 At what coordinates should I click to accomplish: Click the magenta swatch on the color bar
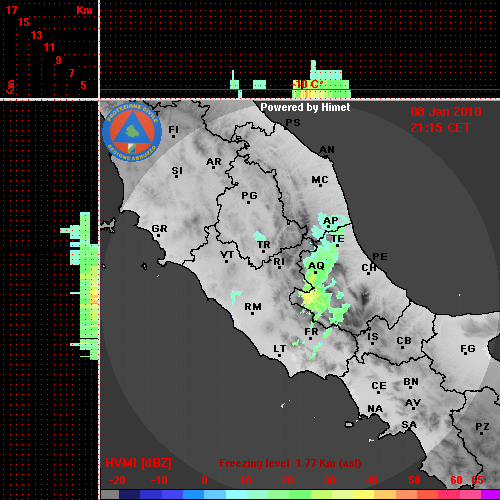[491, 495]
